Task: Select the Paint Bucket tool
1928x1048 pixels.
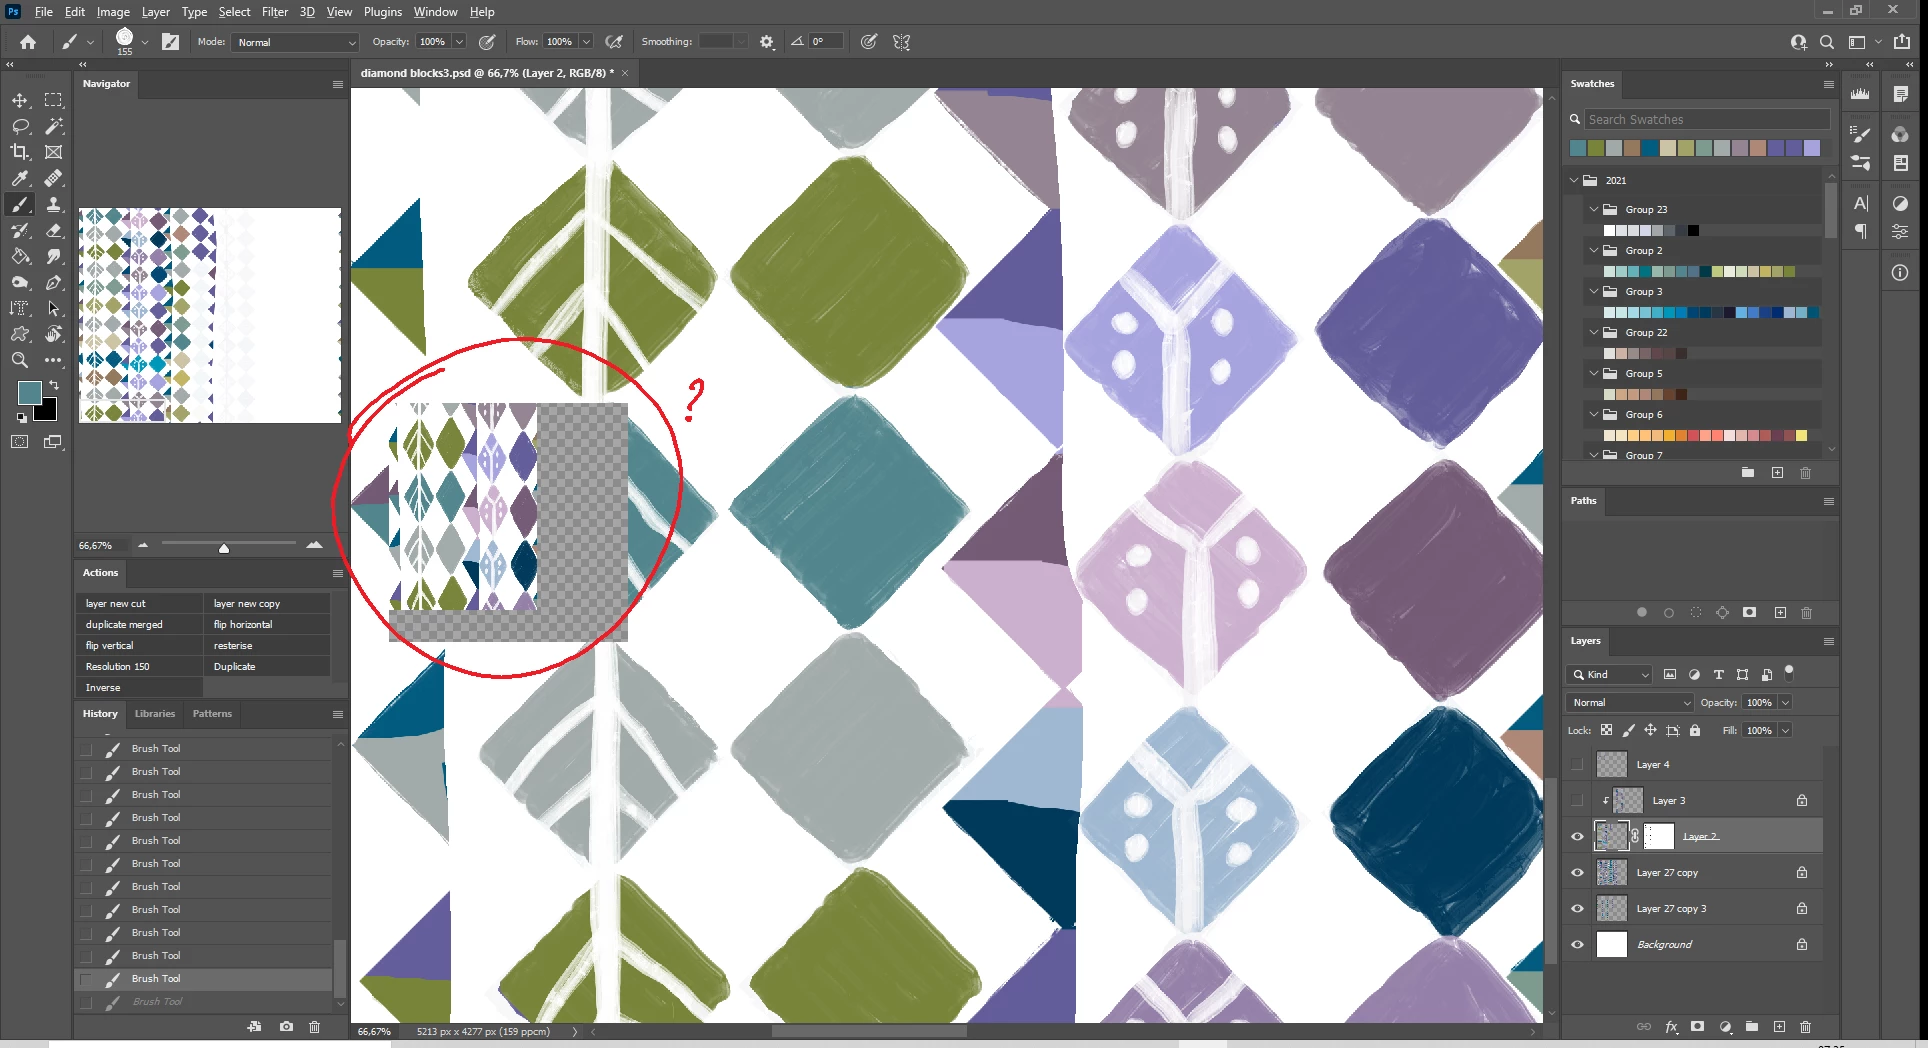Action: 20,256
